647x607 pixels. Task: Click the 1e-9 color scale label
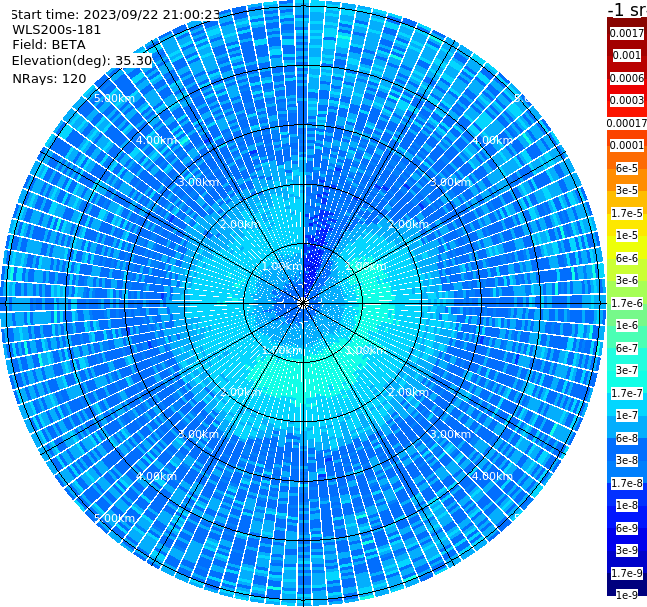tap(627, 595)
